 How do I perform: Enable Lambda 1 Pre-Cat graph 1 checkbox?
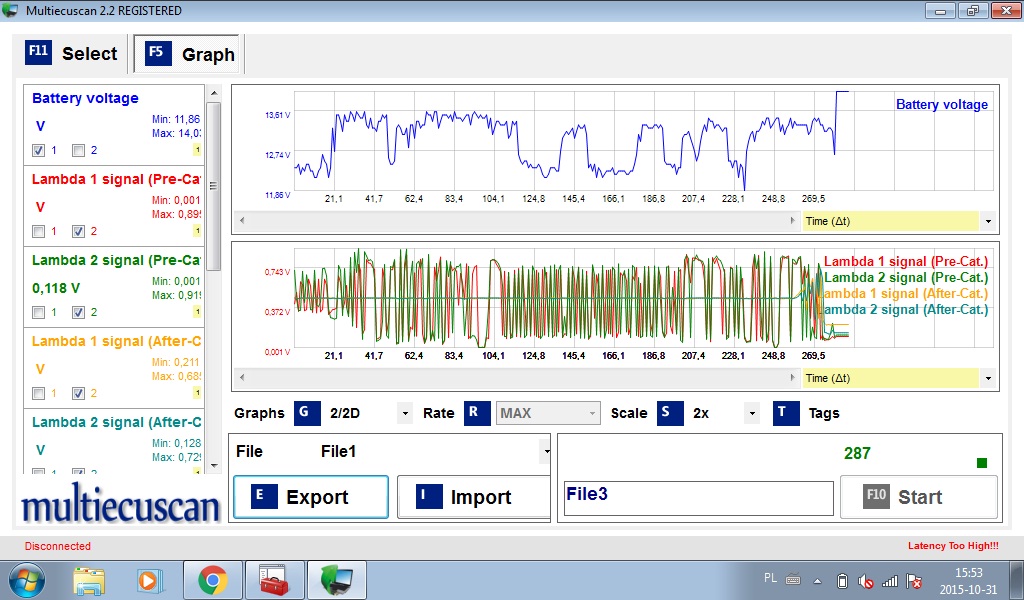click(x=38, y=231)
